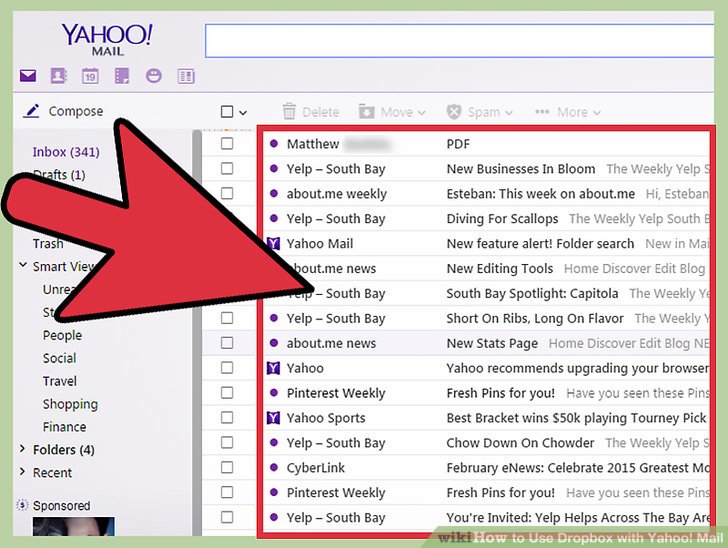The height and width of the screenshot is (548, 728).
Task: Open the Mail envelope icon
Action: (28, 75)
